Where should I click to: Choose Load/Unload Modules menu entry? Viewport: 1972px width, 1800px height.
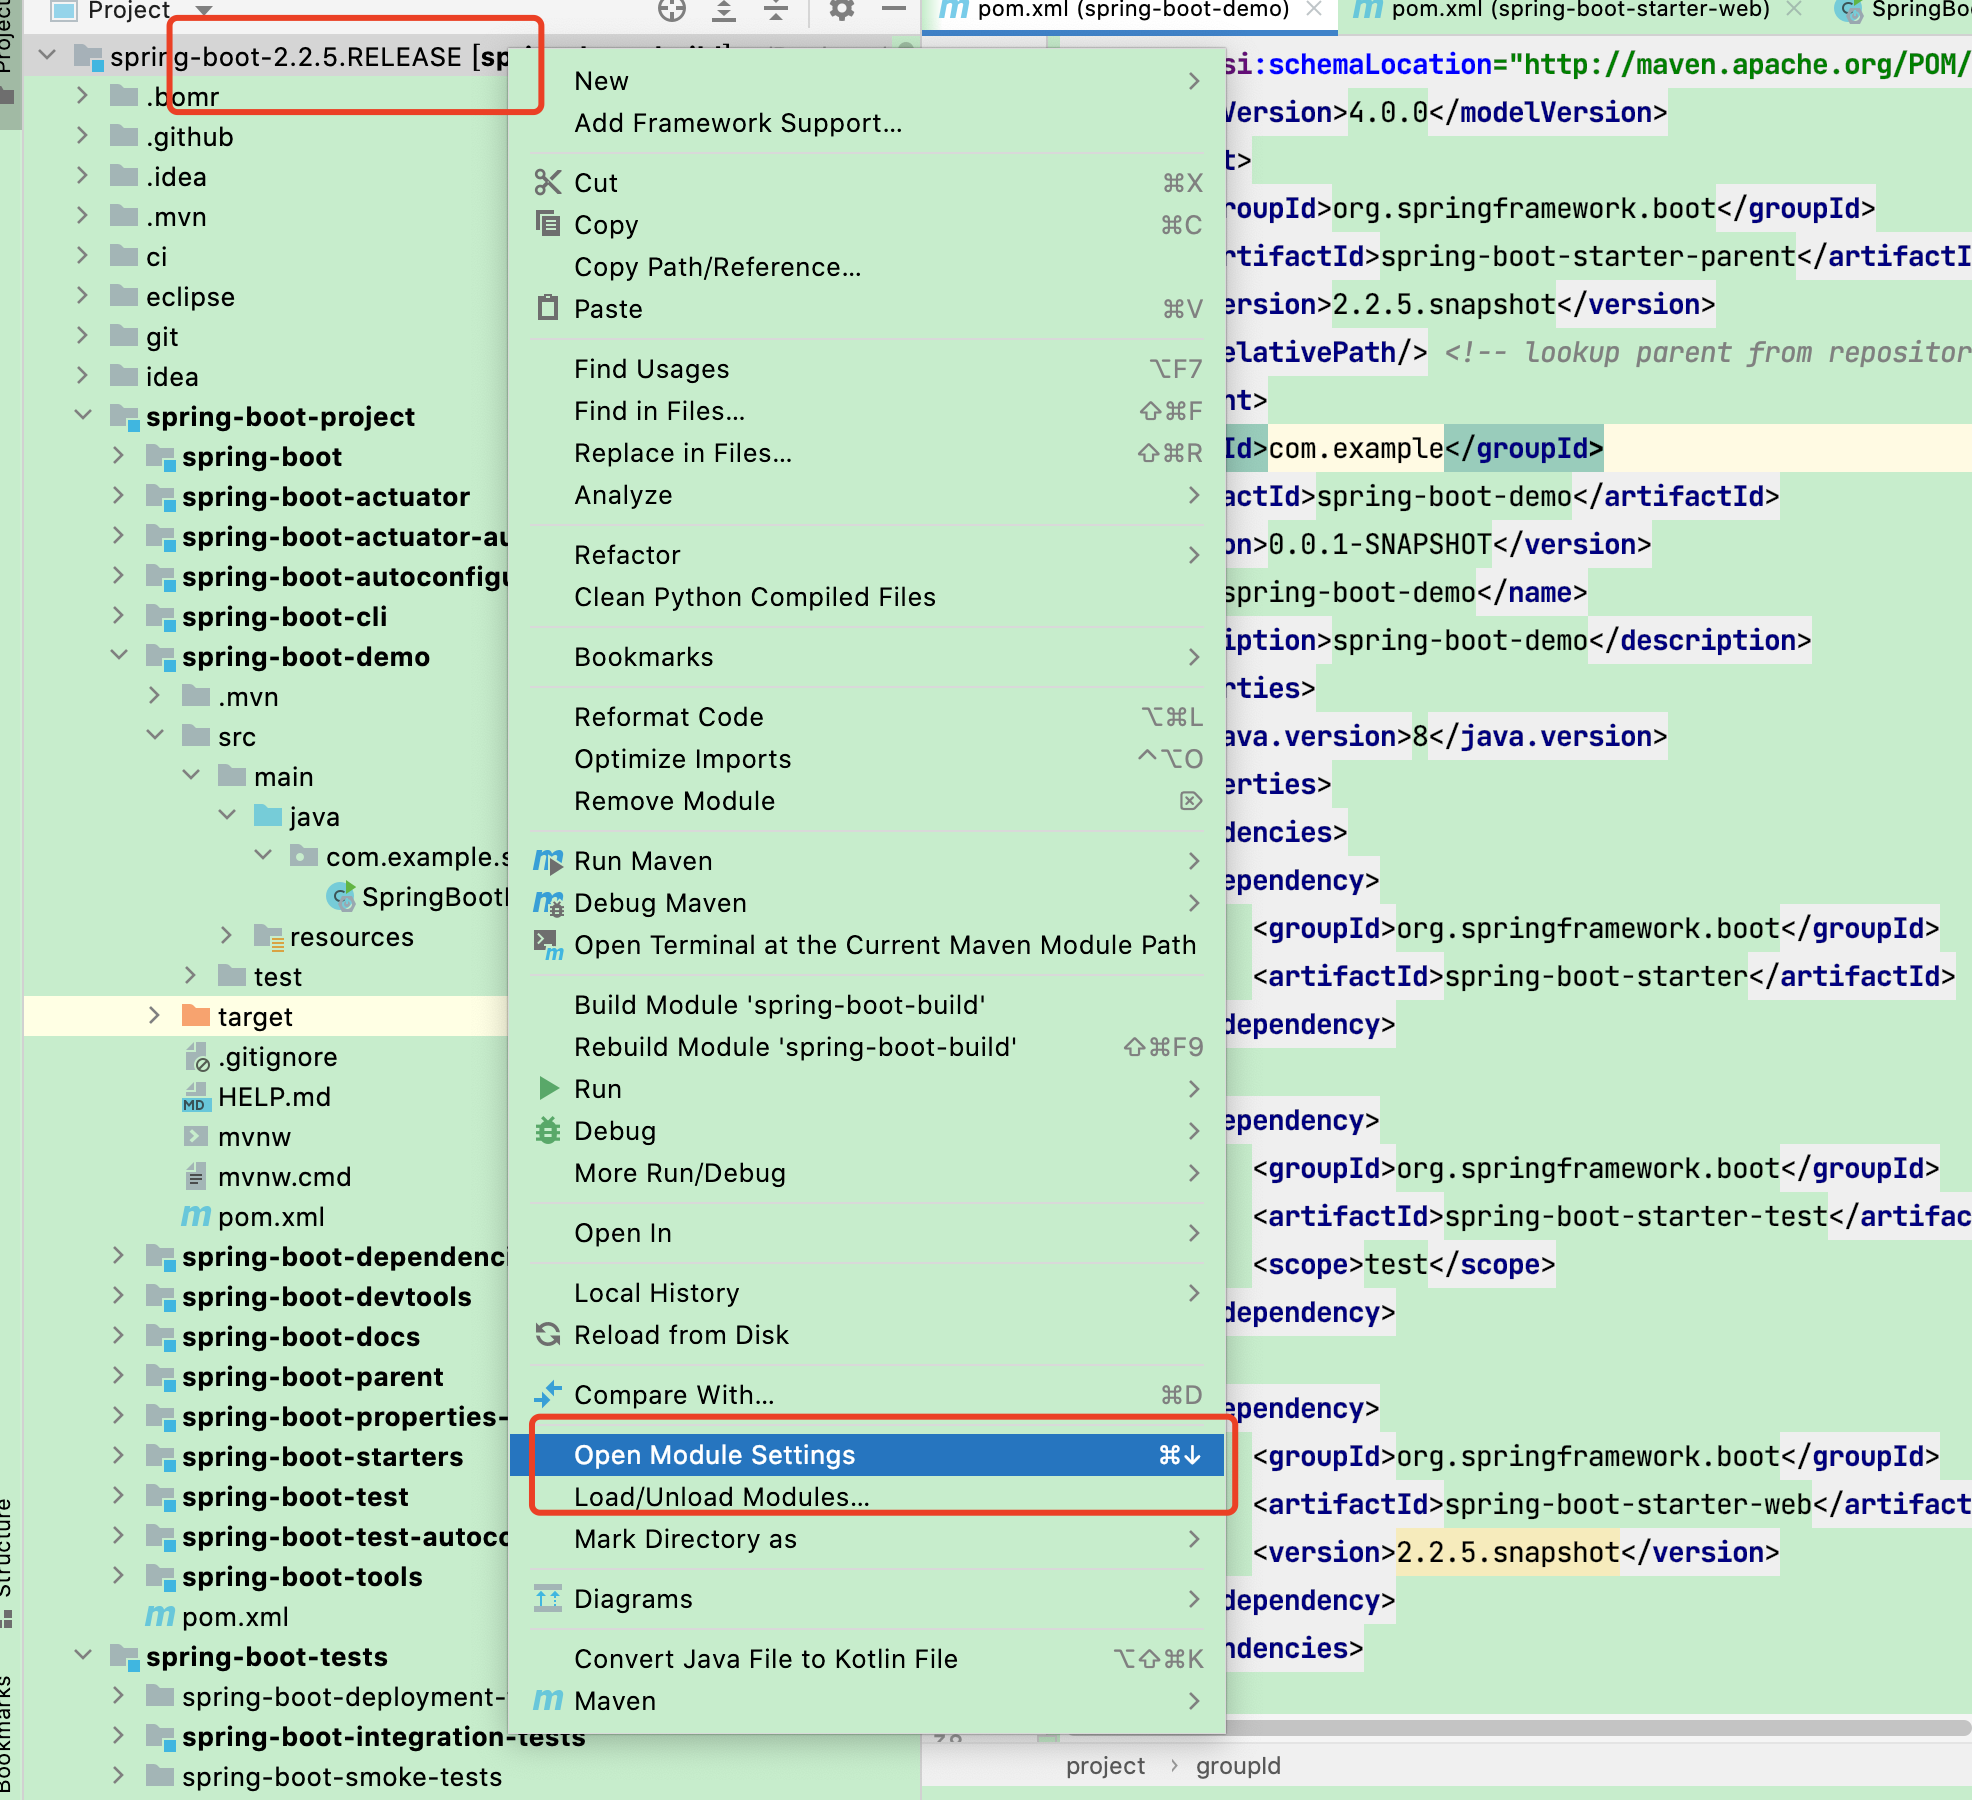click(721, 1497)
